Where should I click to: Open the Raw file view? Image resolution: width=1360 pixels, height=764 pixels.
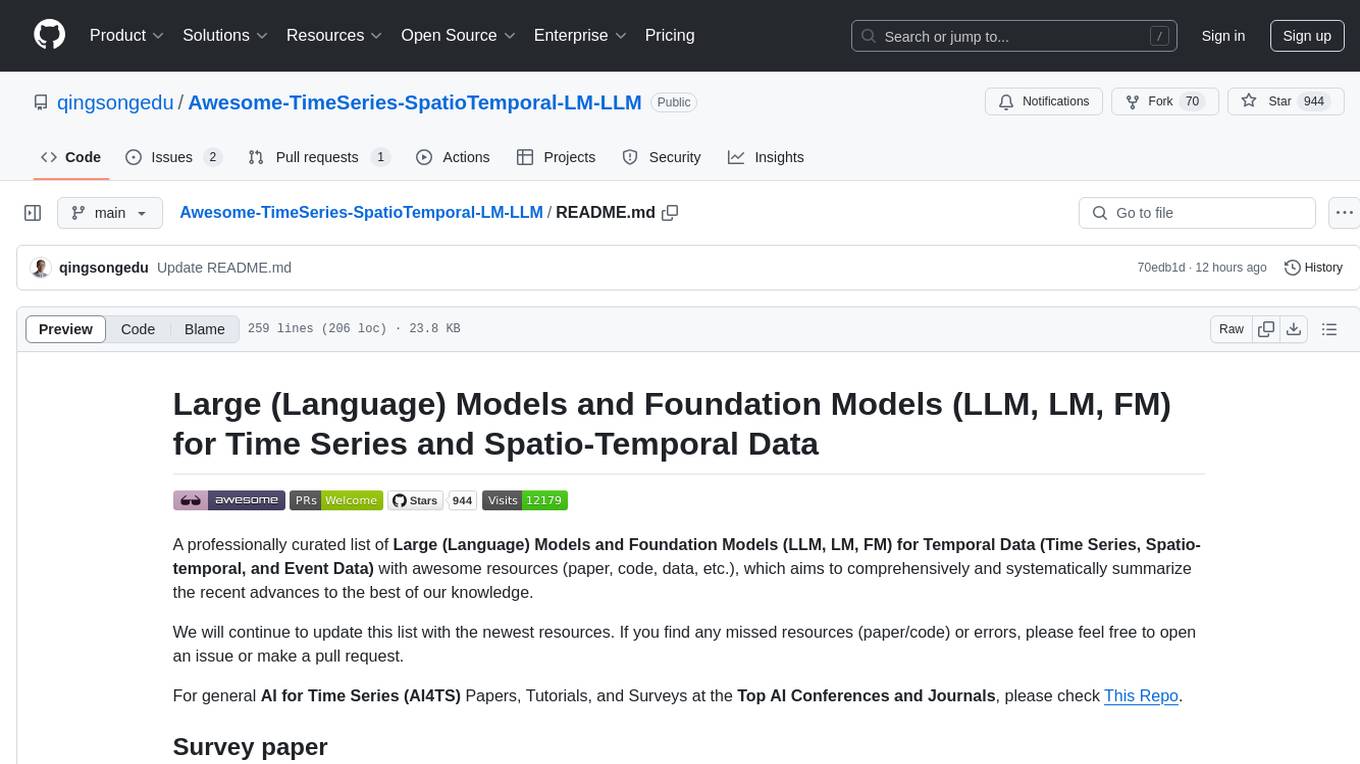pos(1231,329)
